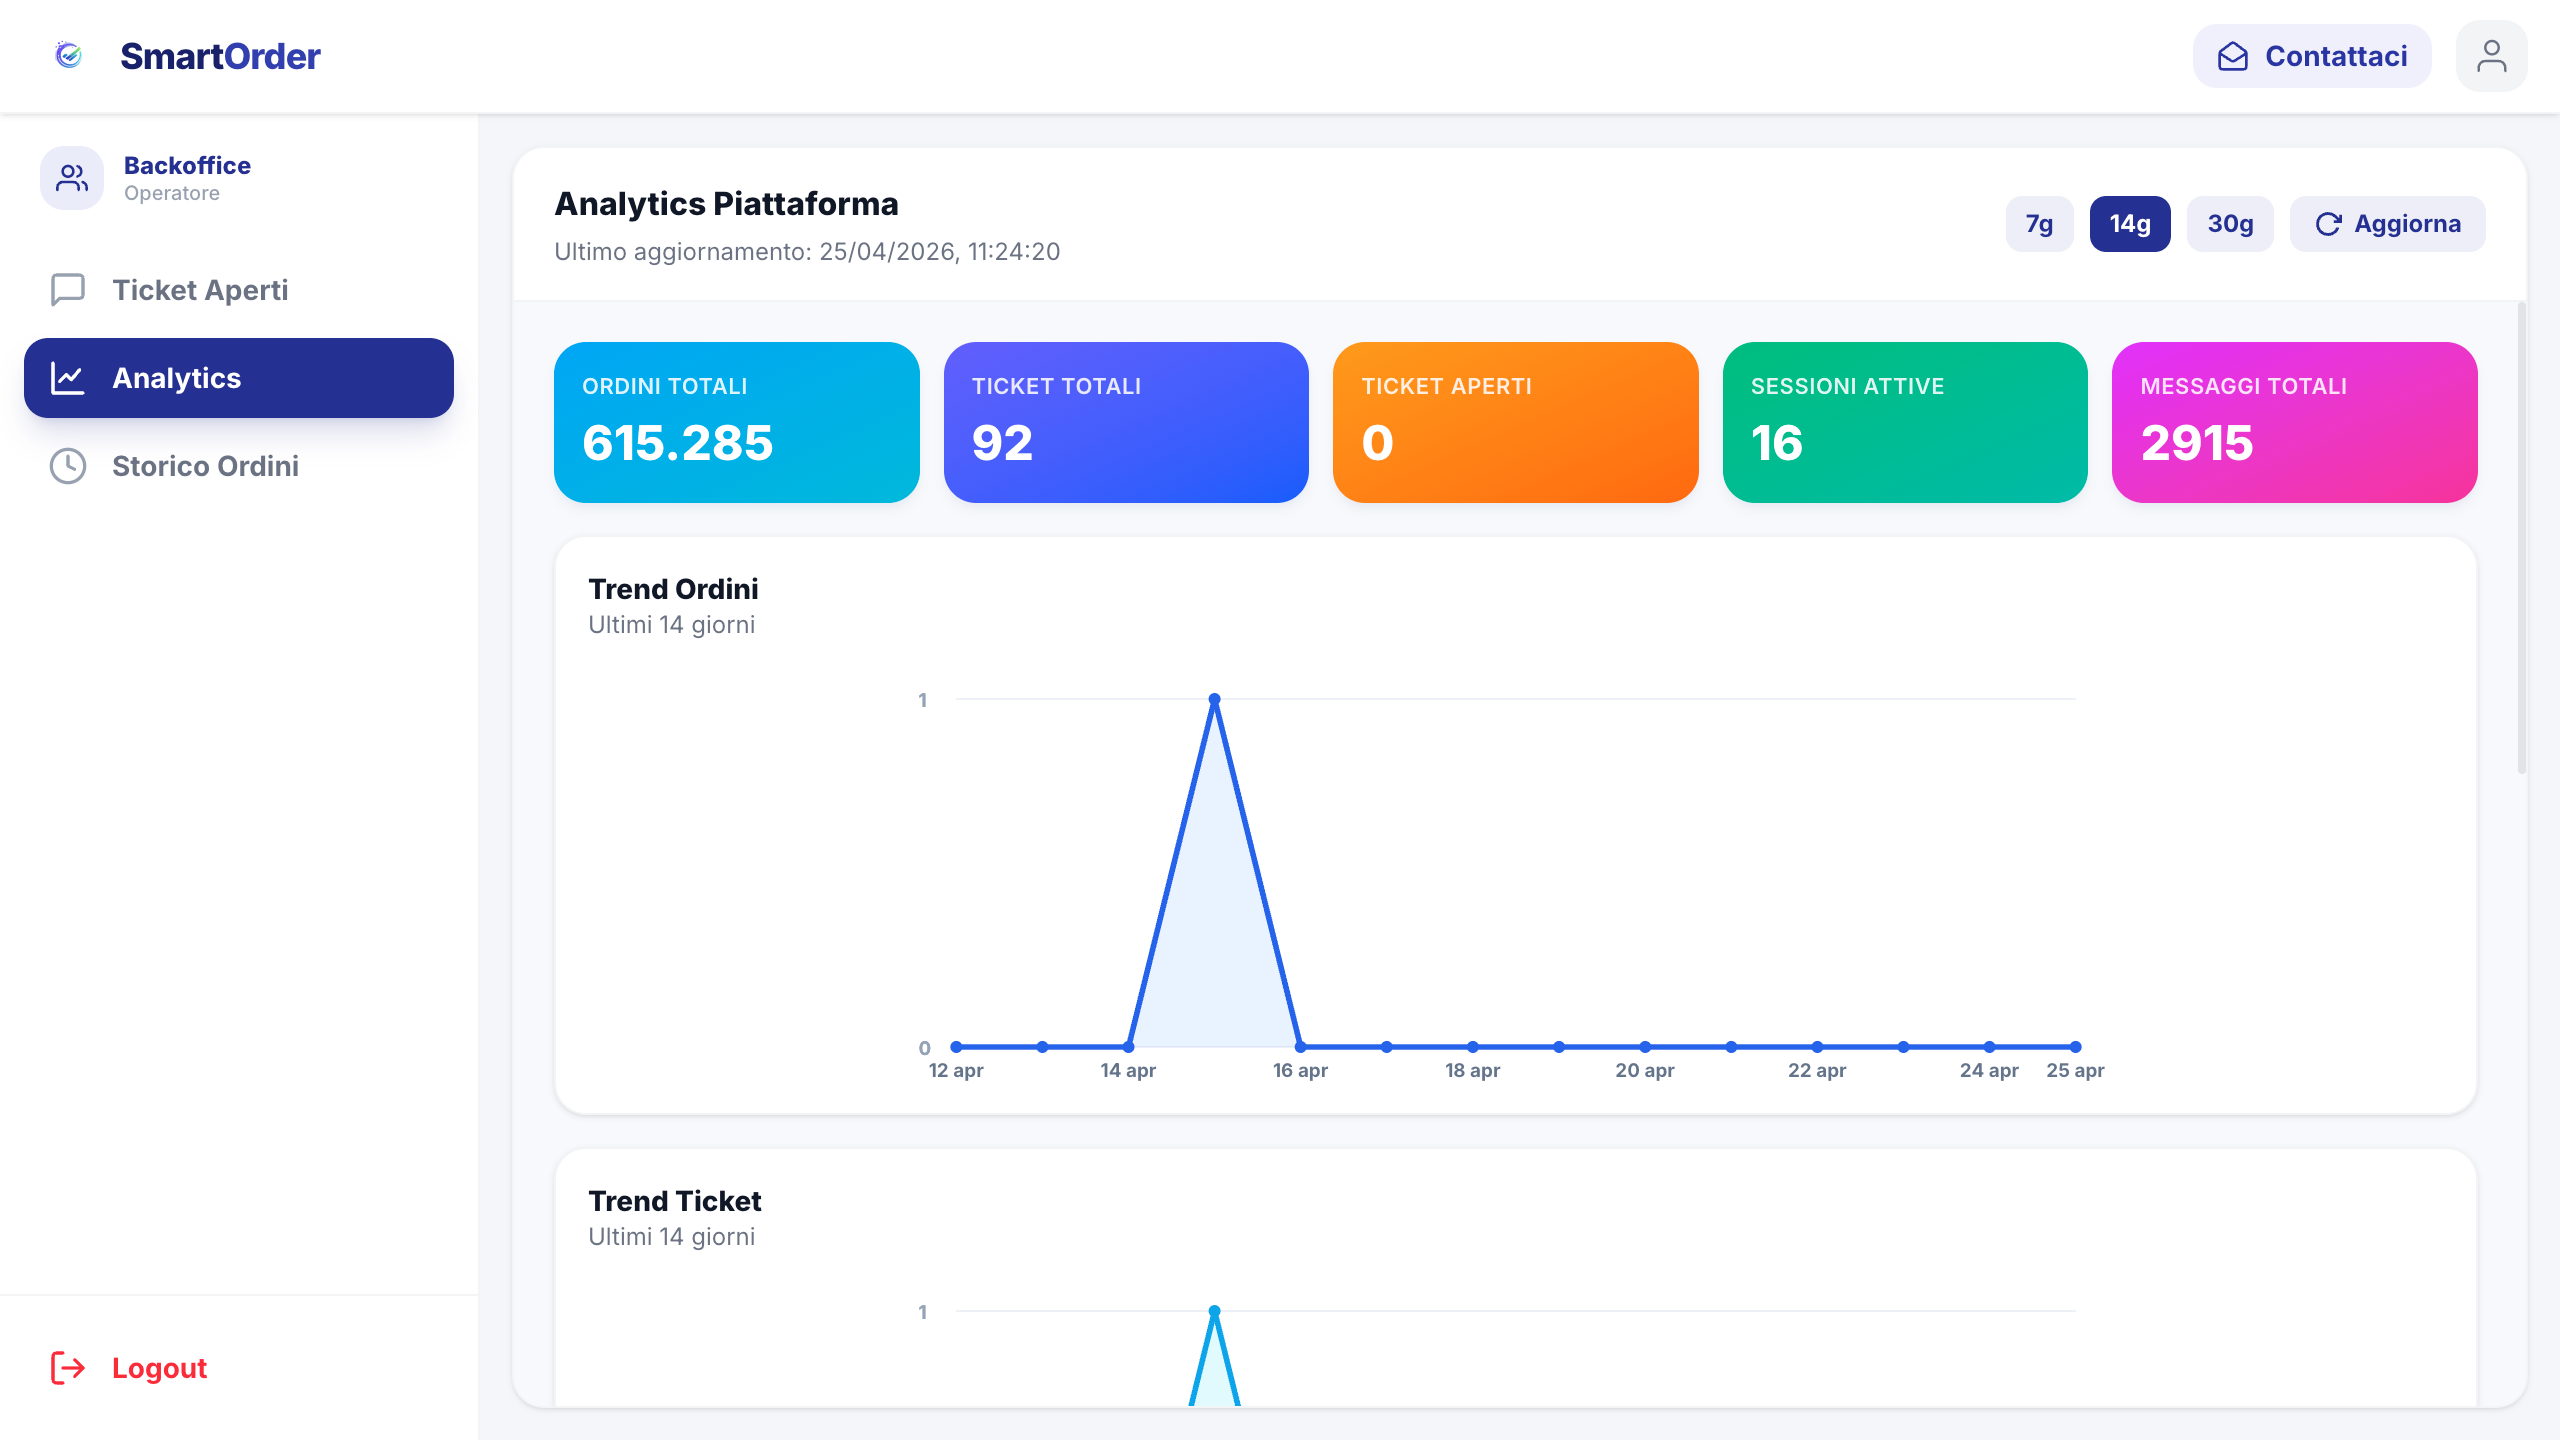Image resolution: width=2560 pixels, height=1440 pixels.
Task: Click the 16 apr point in Trend Ordini
Action: coord(1300,1047)
